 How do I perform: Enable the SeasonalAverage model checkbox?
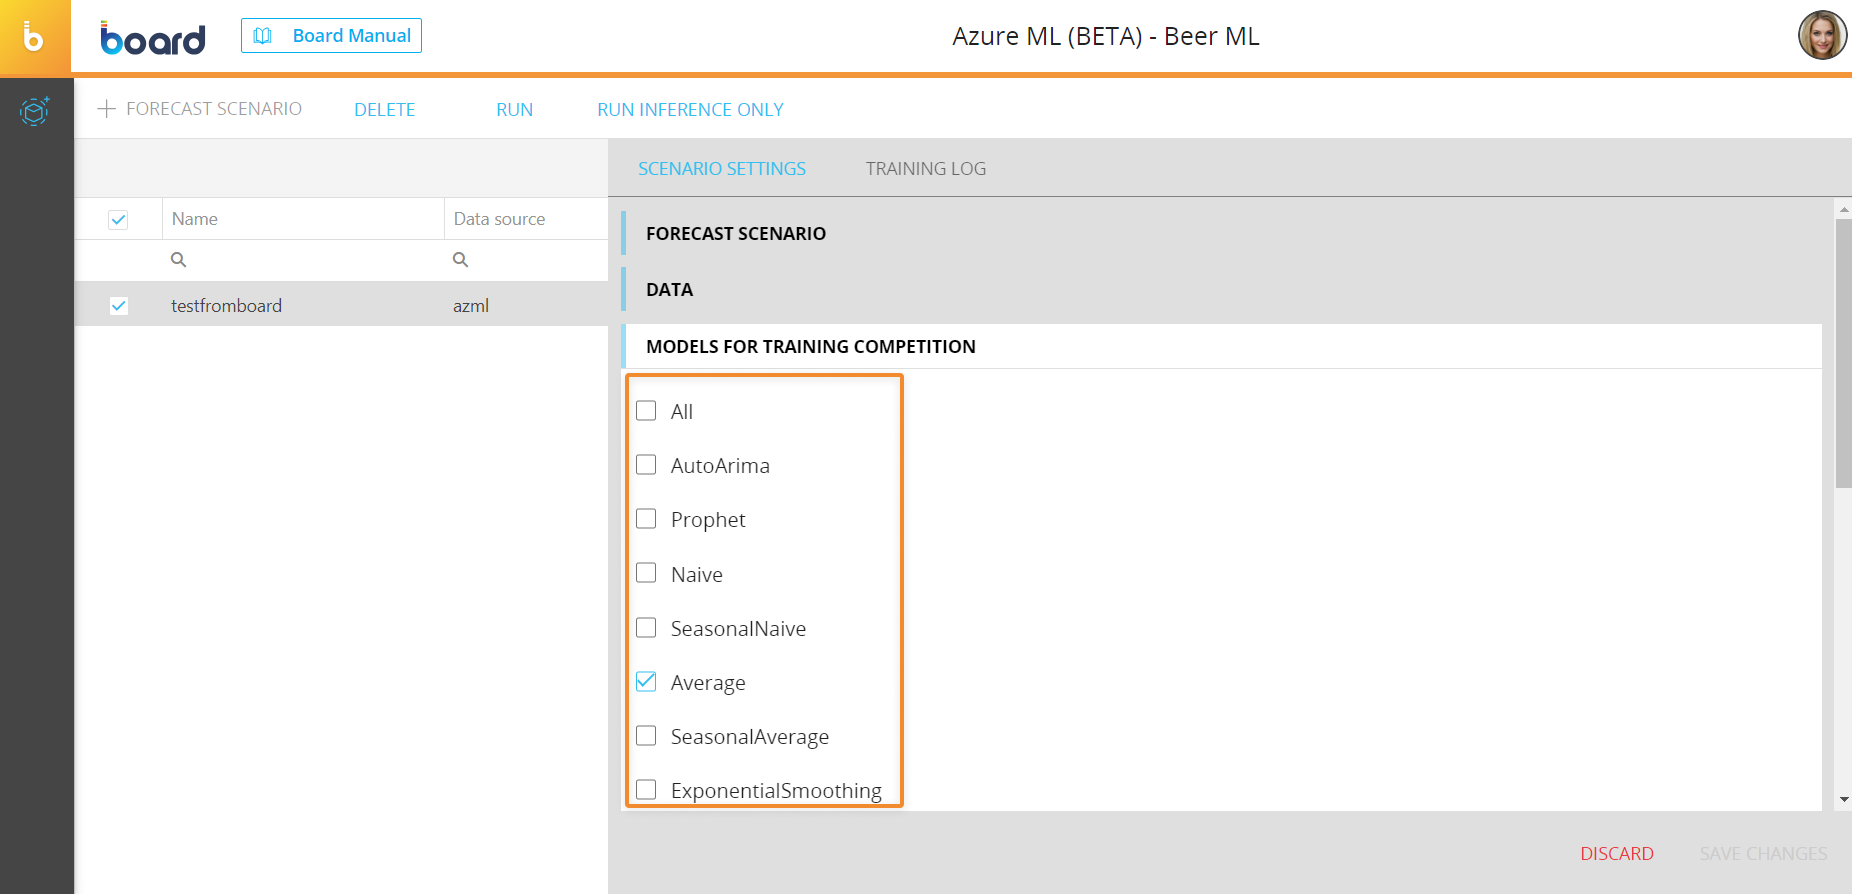point(646,735)
